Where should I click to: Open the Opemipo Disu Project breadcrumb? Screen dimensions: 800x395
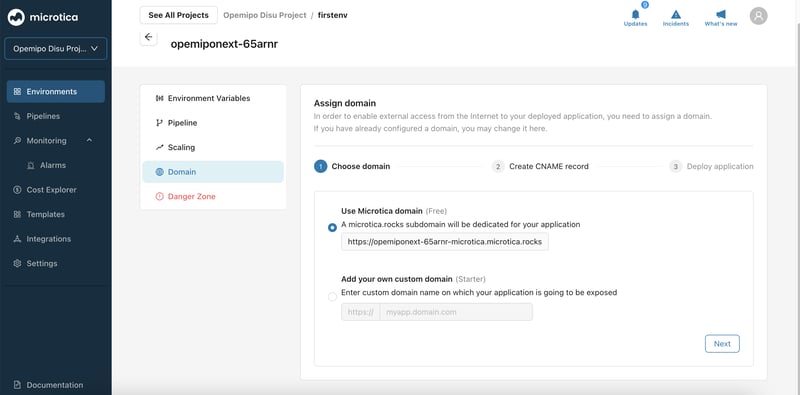click(264, 15)
